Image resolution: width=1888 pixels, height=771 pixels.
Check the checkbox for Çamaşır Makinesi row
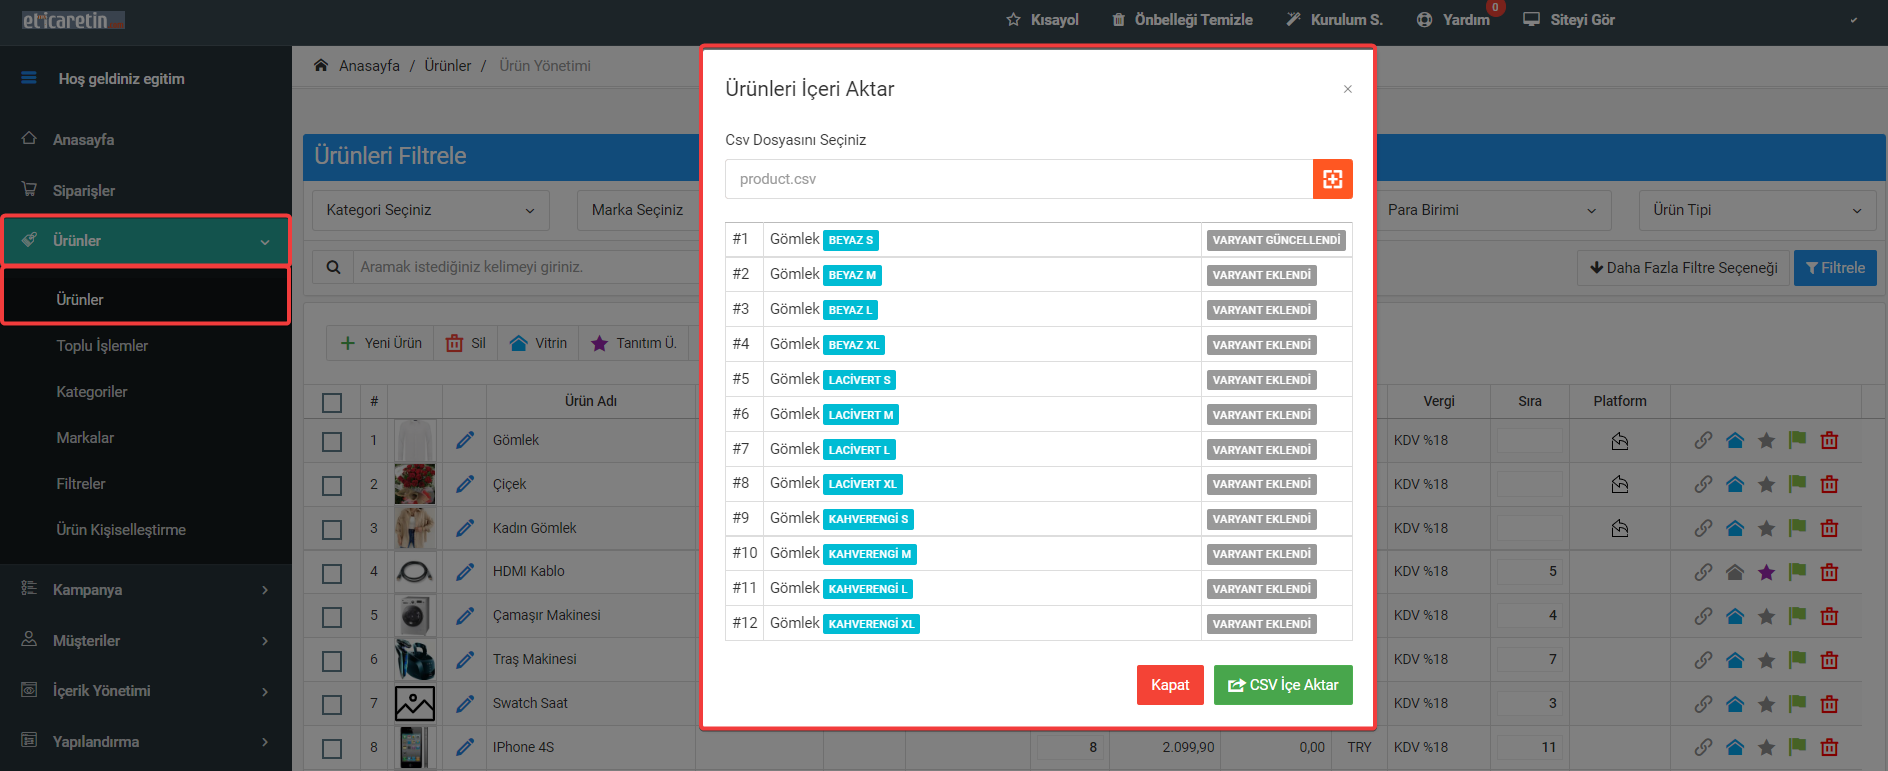(x=332, y=617)
